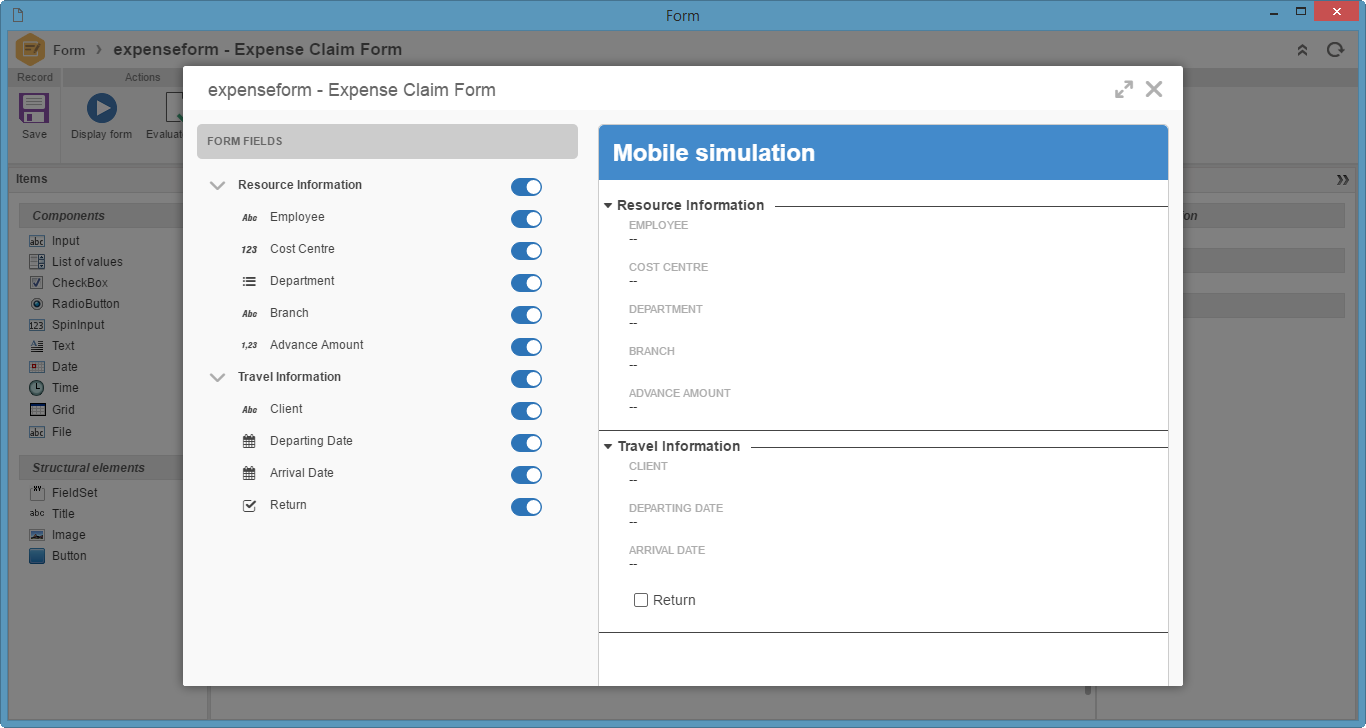Expand the side panel with double-arrow icon
The height and width of the screenshot is (728, 1366).
(x=1342, y=179)
